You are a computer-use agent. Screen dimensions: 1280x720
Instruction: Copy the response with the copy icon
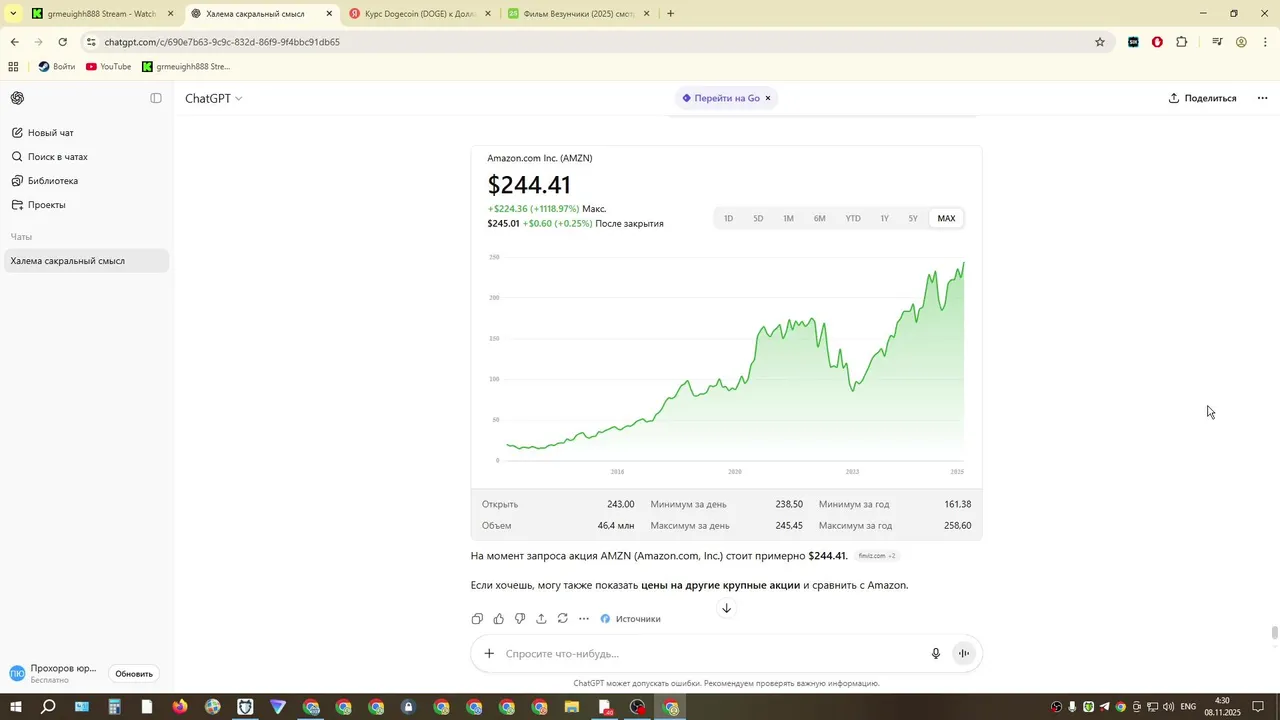point(477,619)
